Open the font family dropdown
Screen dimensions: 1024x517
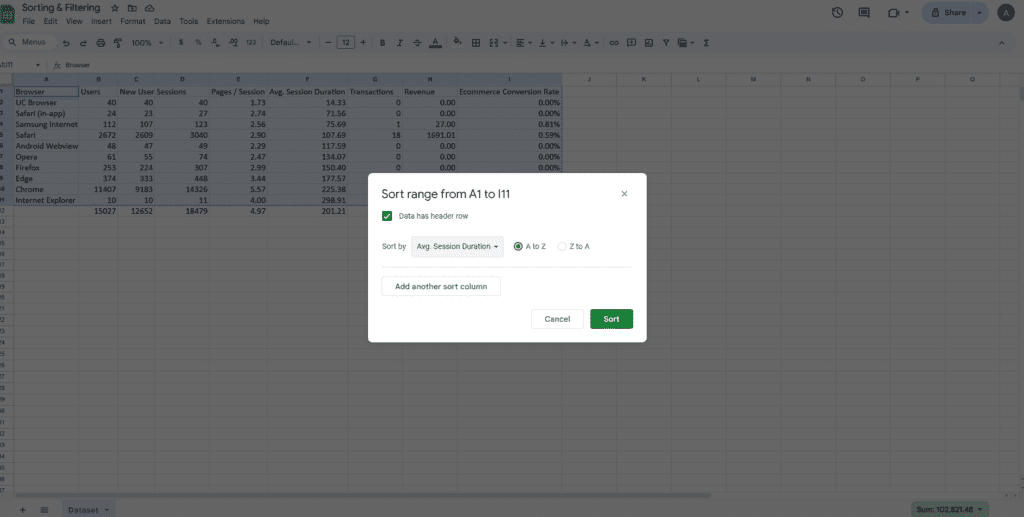(291, 42)
